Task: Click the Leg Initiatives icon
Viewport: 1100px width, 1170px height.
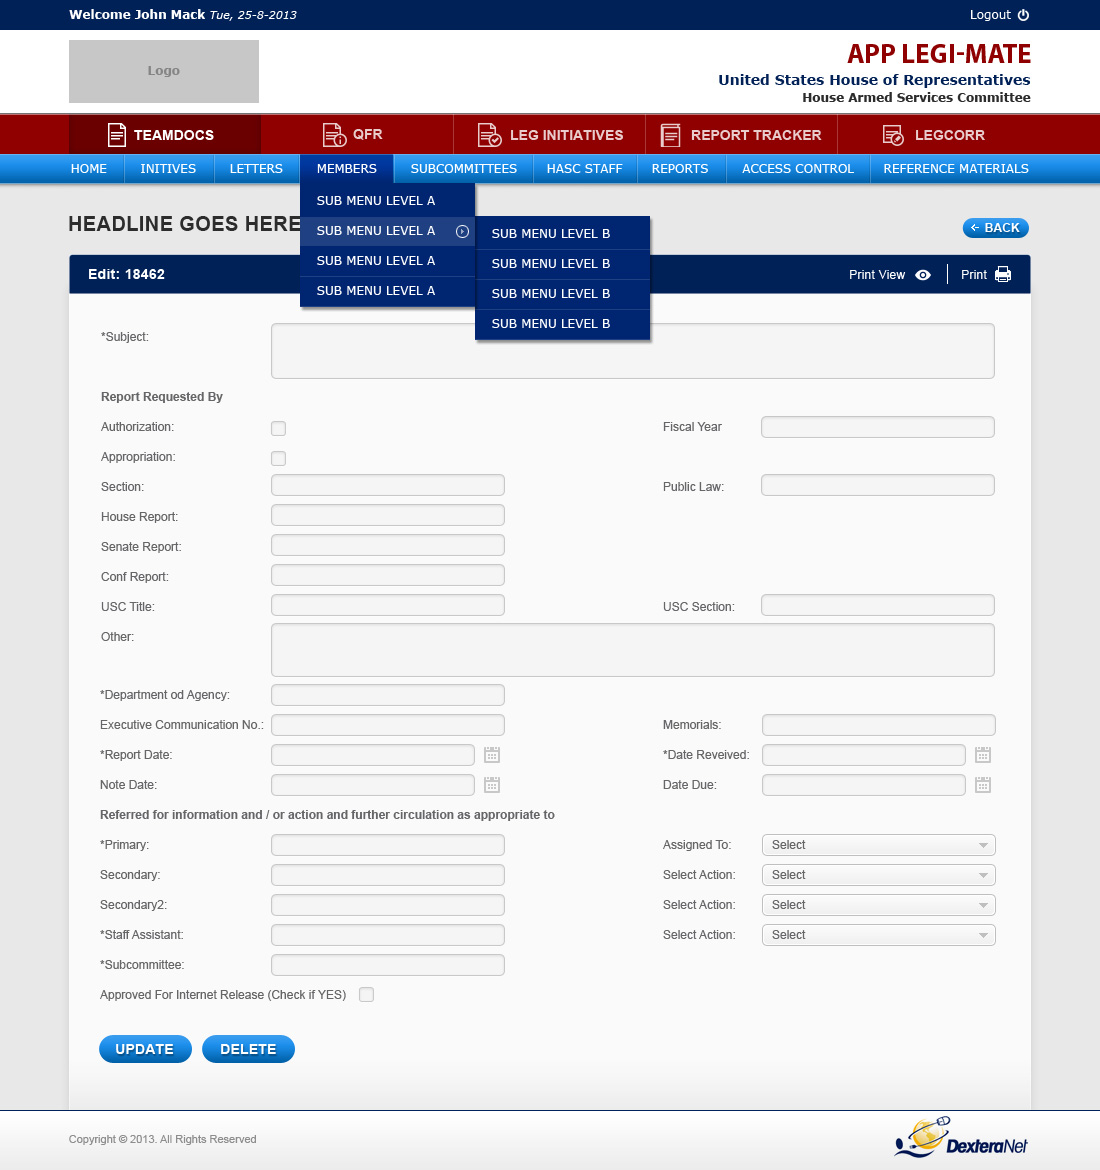Action: click(x=489, y=135)
